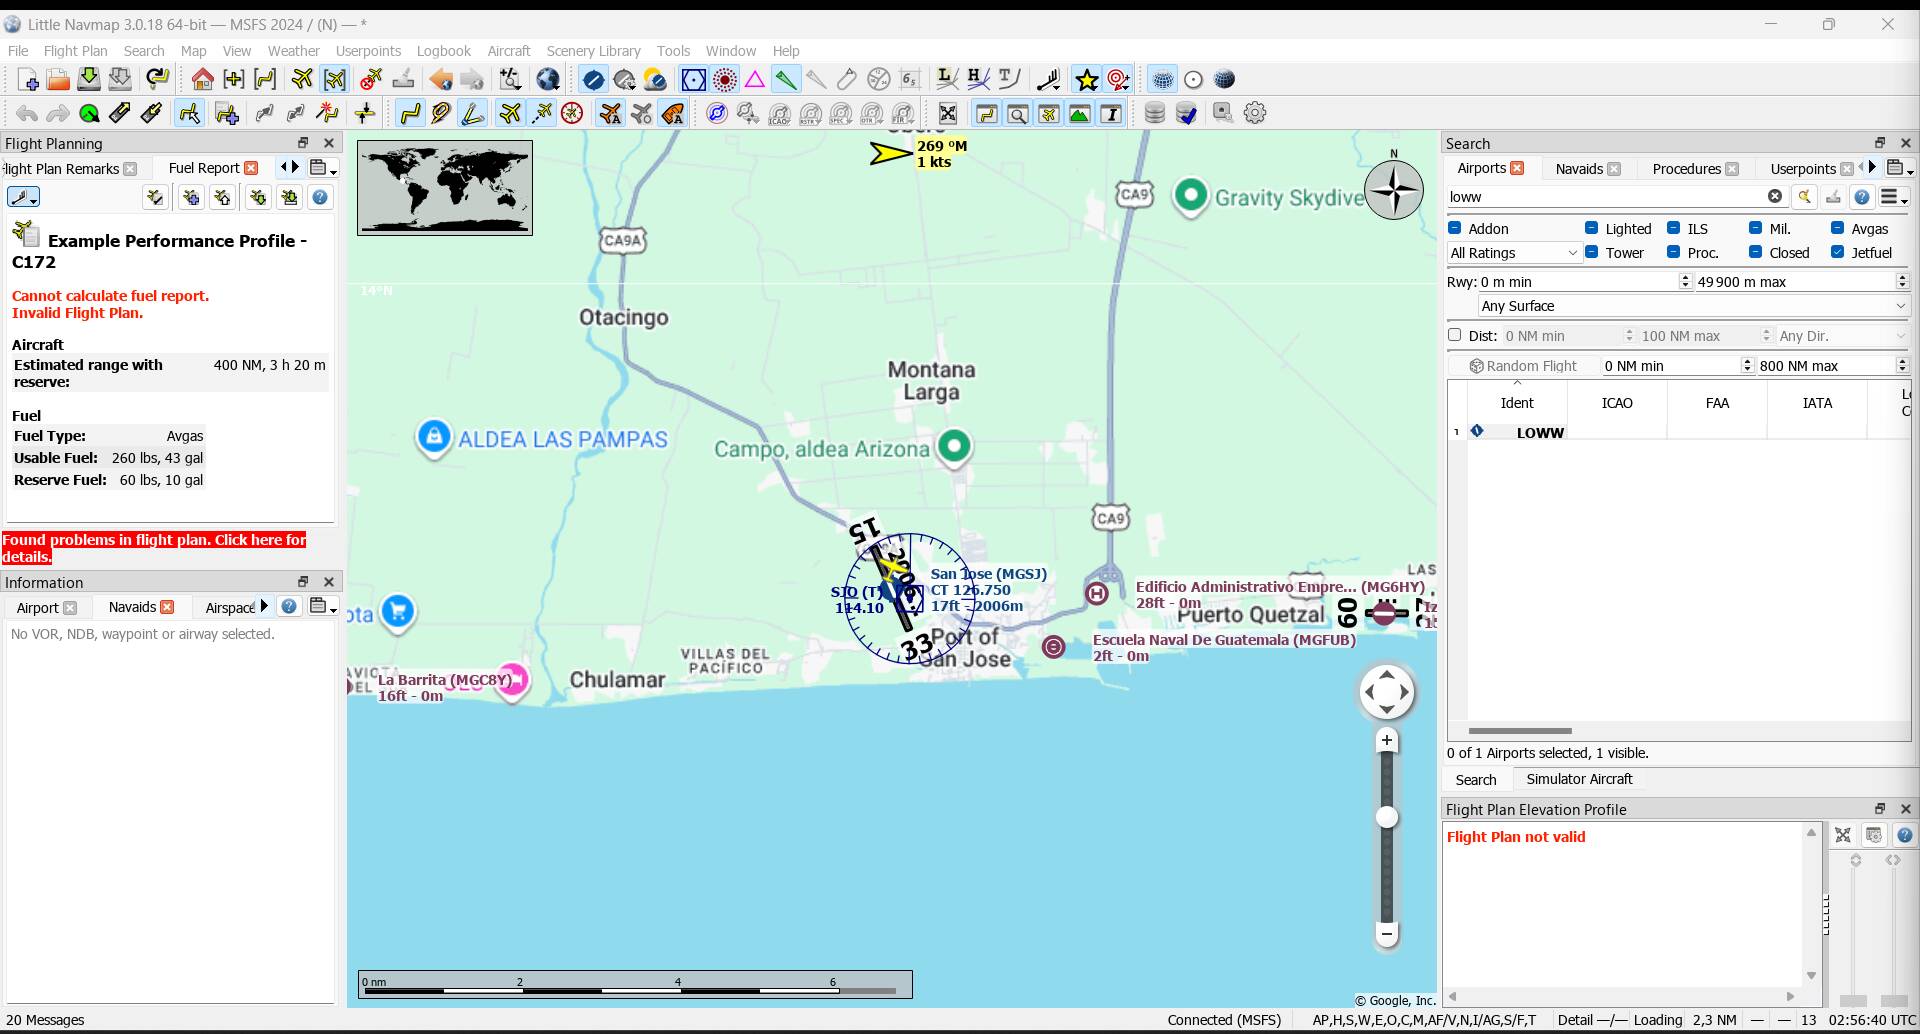Toggle the Addon checkbox
This screenshot has height=1034, width=1920.
pos(1455,228)
